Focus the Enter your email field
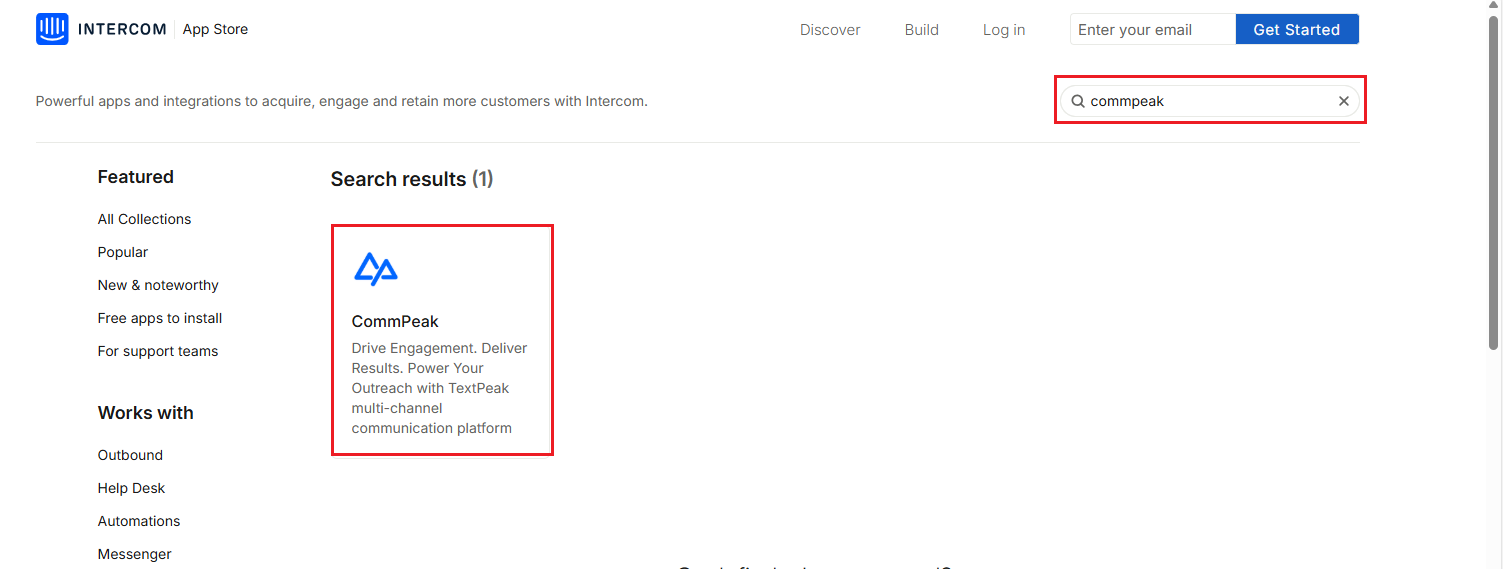Screen dimensions: 1503x569 [x=1153, y=29]
